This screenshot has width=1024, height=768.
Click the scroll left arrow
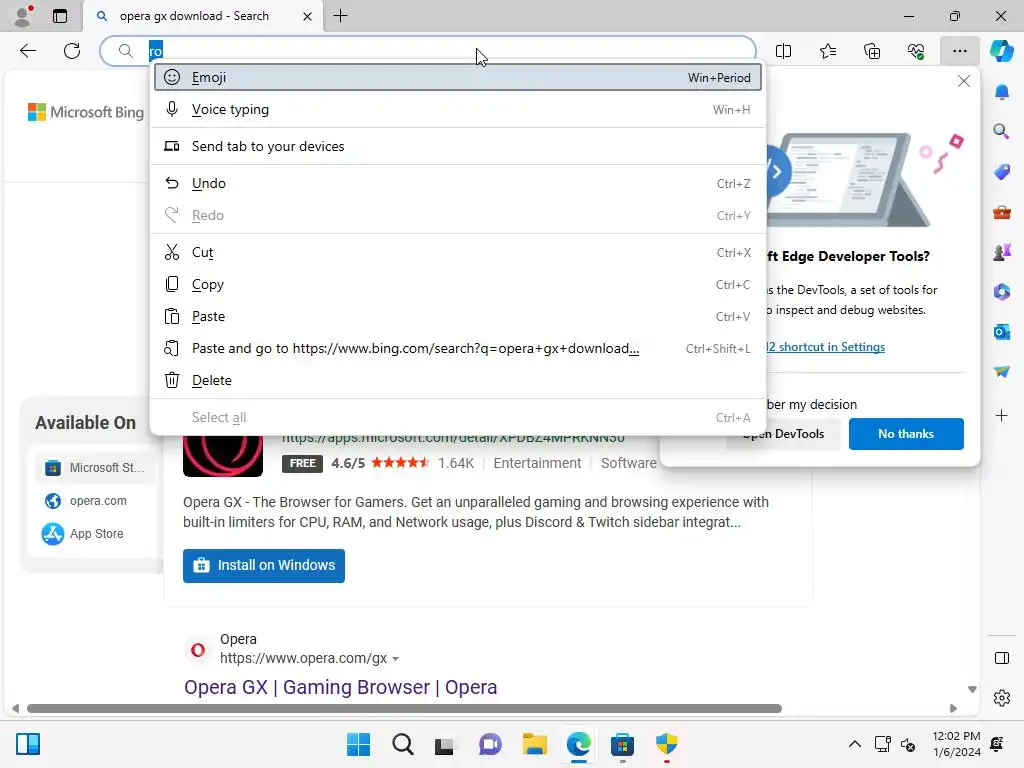coord(15,709)
